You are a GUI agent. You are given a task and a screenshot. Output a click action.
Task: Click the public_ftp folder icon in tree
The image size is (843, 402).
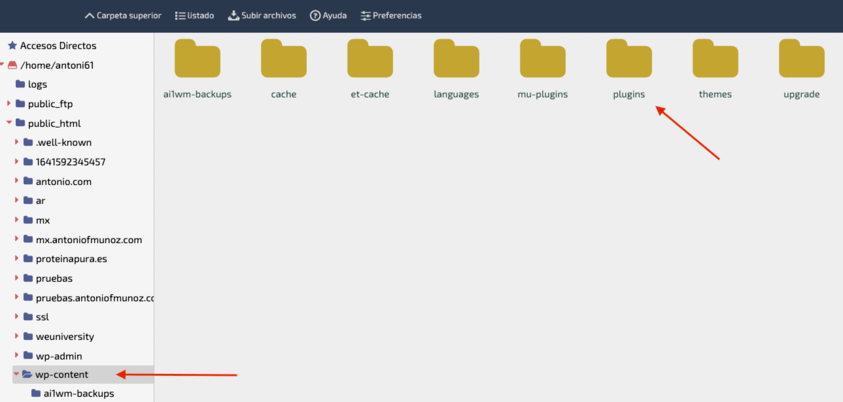point(20,104)
